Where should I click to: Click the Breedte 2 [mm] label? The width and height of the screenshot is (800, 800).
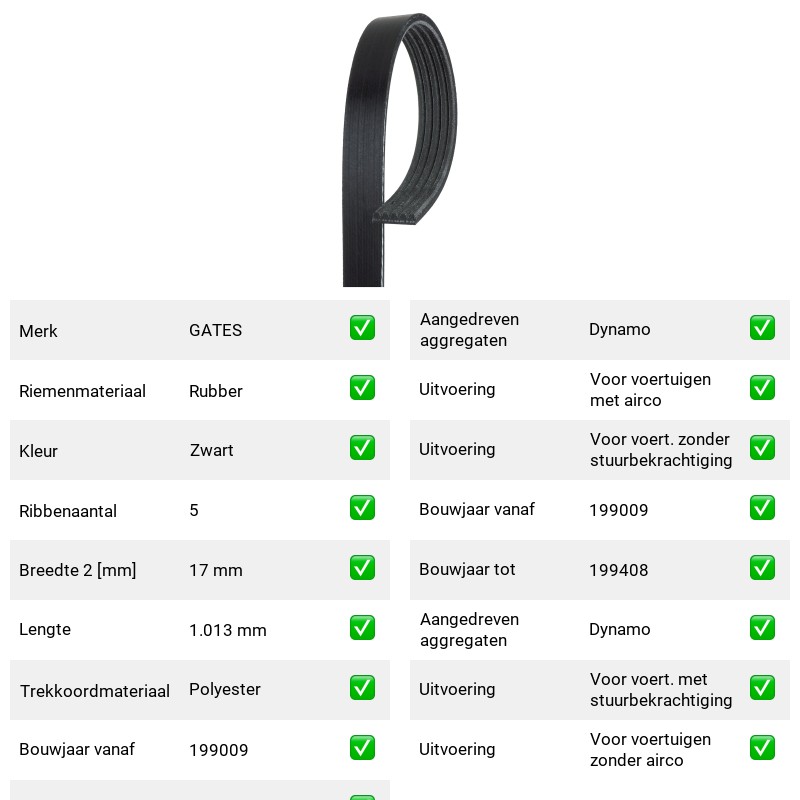click(78, 570)
